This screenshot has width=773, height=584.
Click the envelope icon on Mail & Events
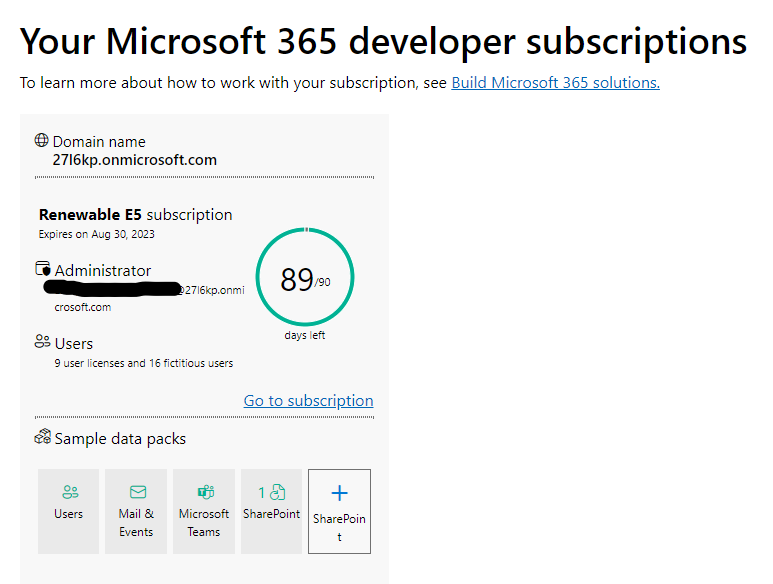pos(138,492)
